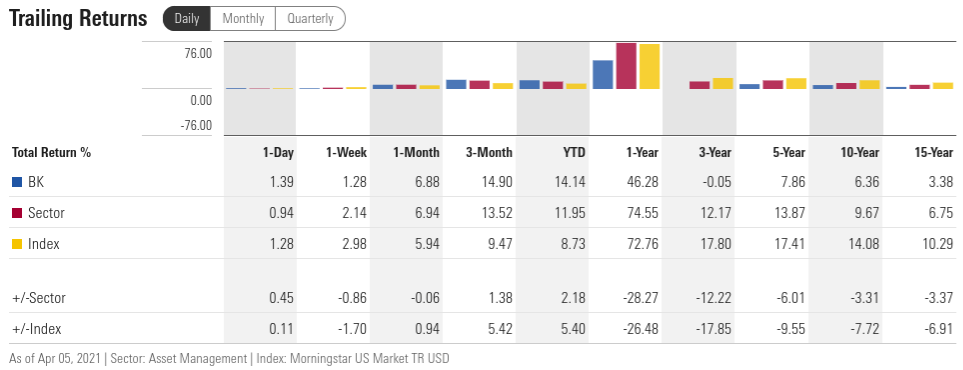Click the yellow 1-Year Index bar
963x370 pixels.
(649, 66)
